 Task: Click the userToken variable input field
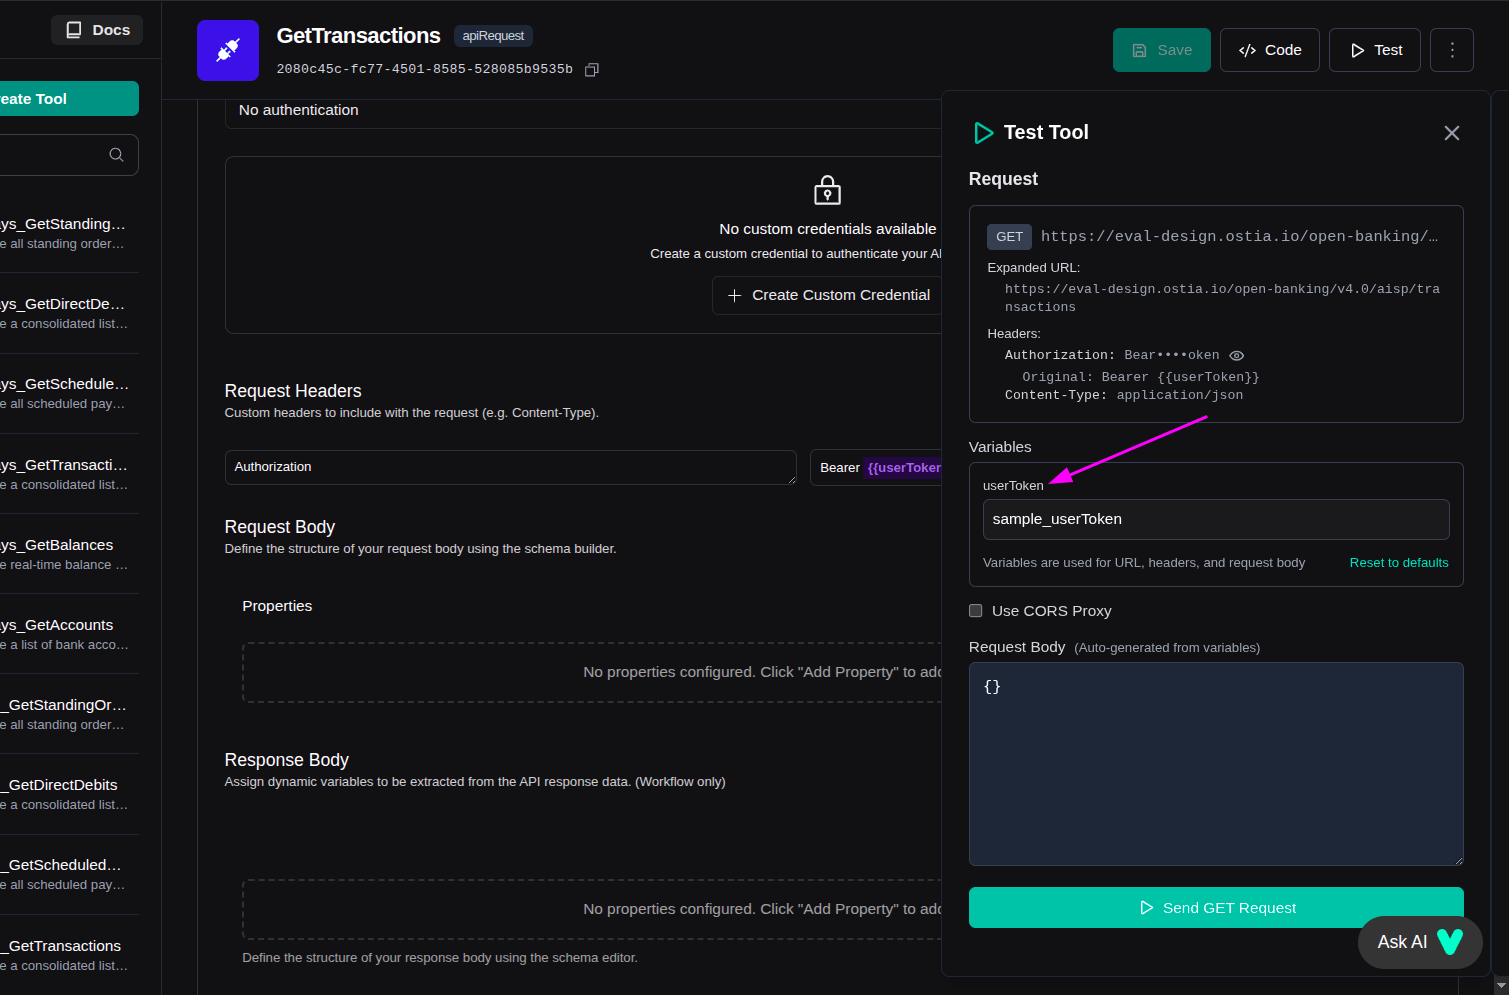pos(1215,520)
